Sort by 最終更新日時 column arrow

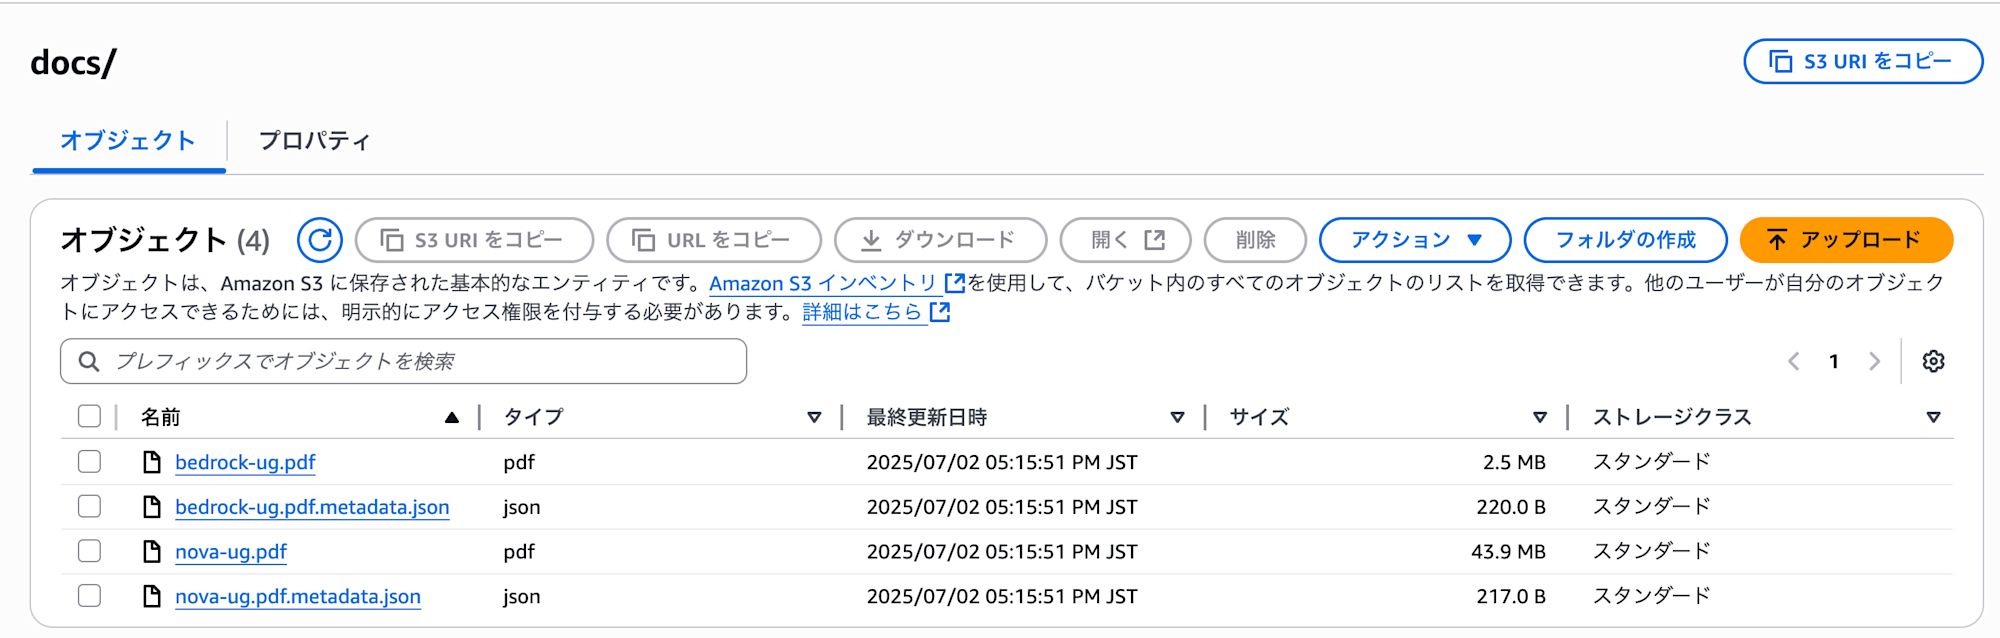1177,417
